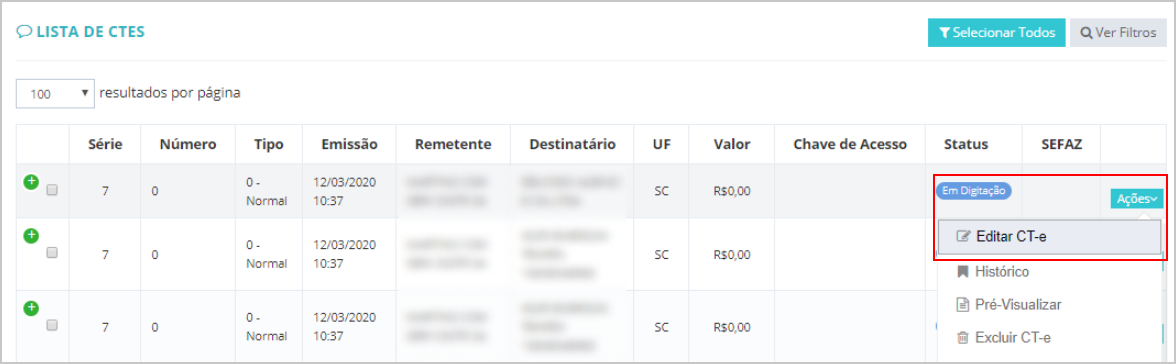The width and height of the screenshot is (1176, 364).
Task: Open the Ver Filtros button
Action: pyautogui.click(x=1118, y=33)
